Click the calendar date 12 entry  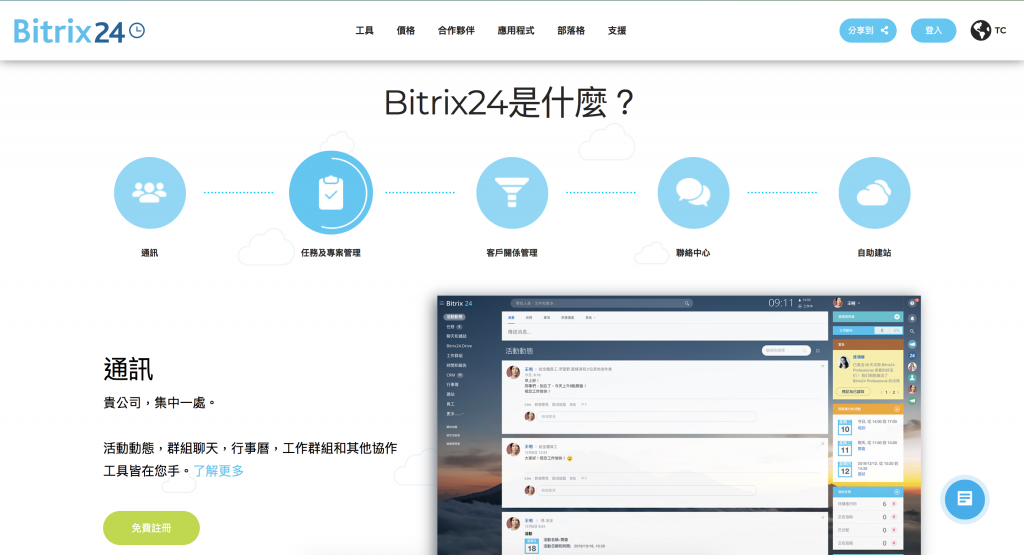[844, 469]
